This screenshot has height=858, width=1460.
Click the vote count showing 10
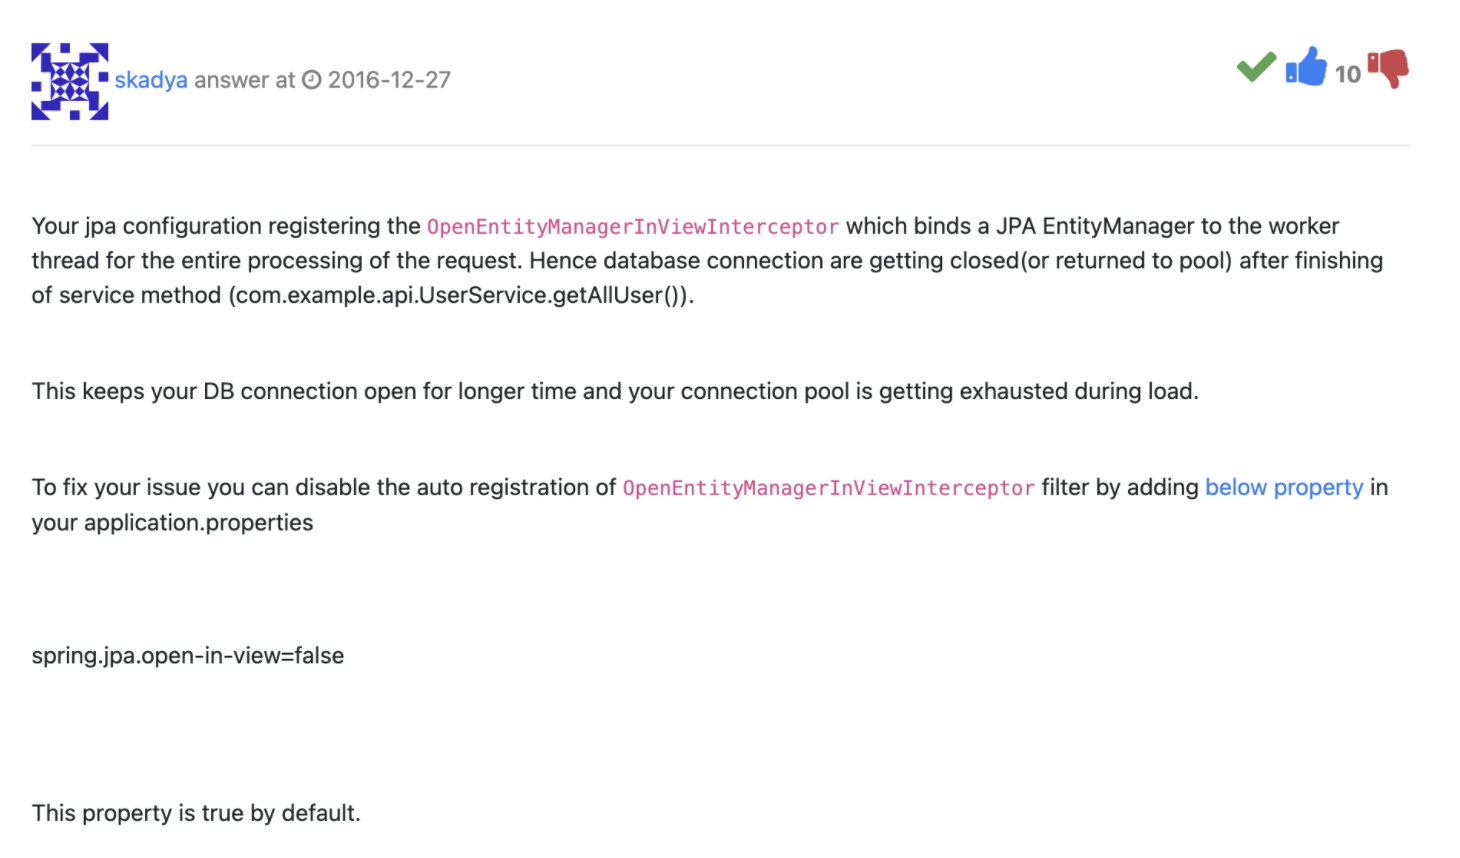click(1347, 74)
